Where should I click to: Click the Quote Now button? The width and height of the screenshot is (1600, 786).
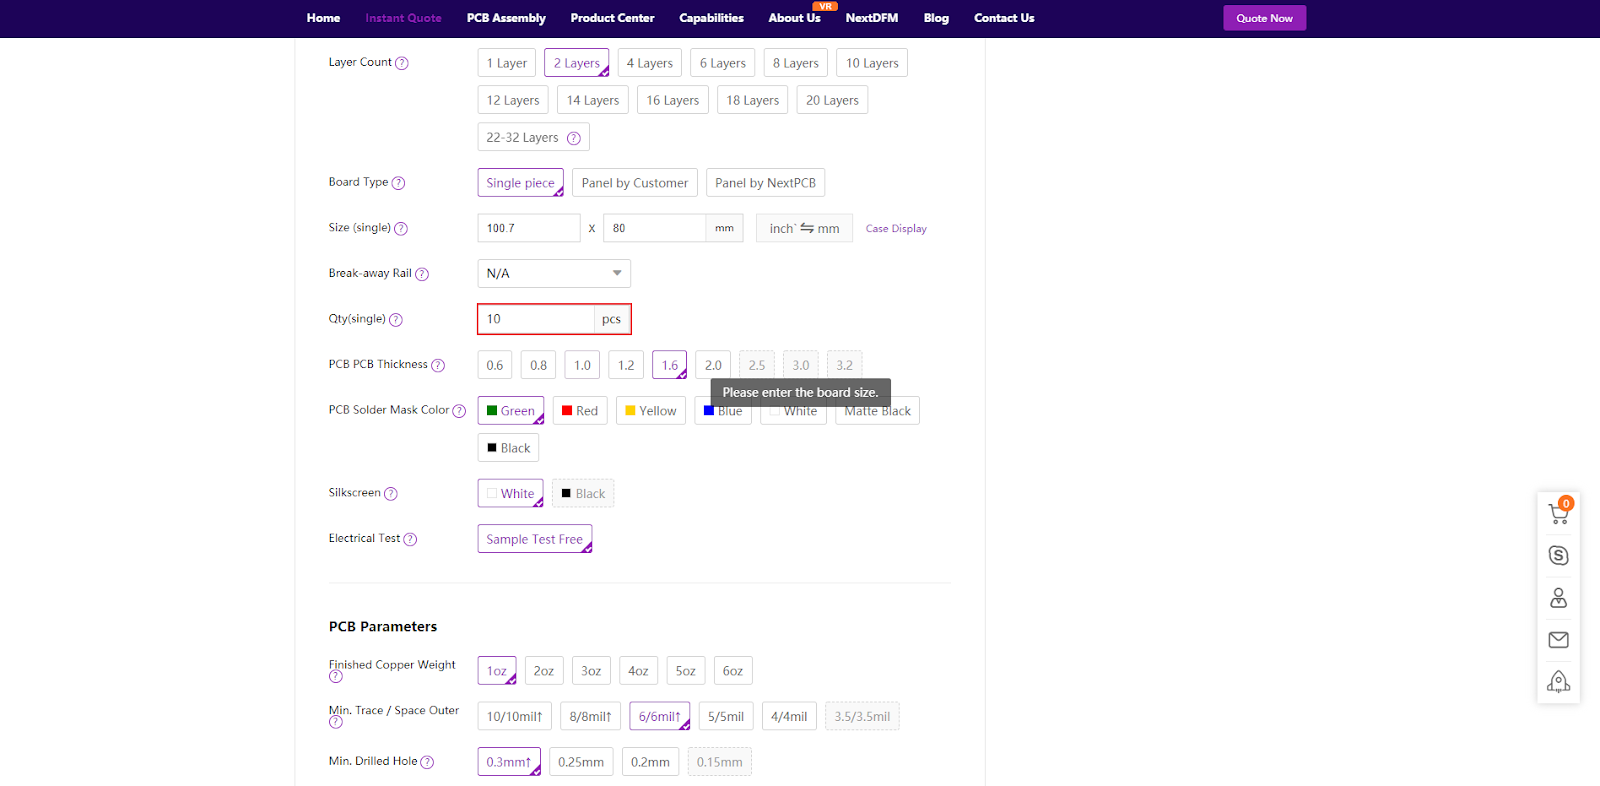(x=1264, y=18)
